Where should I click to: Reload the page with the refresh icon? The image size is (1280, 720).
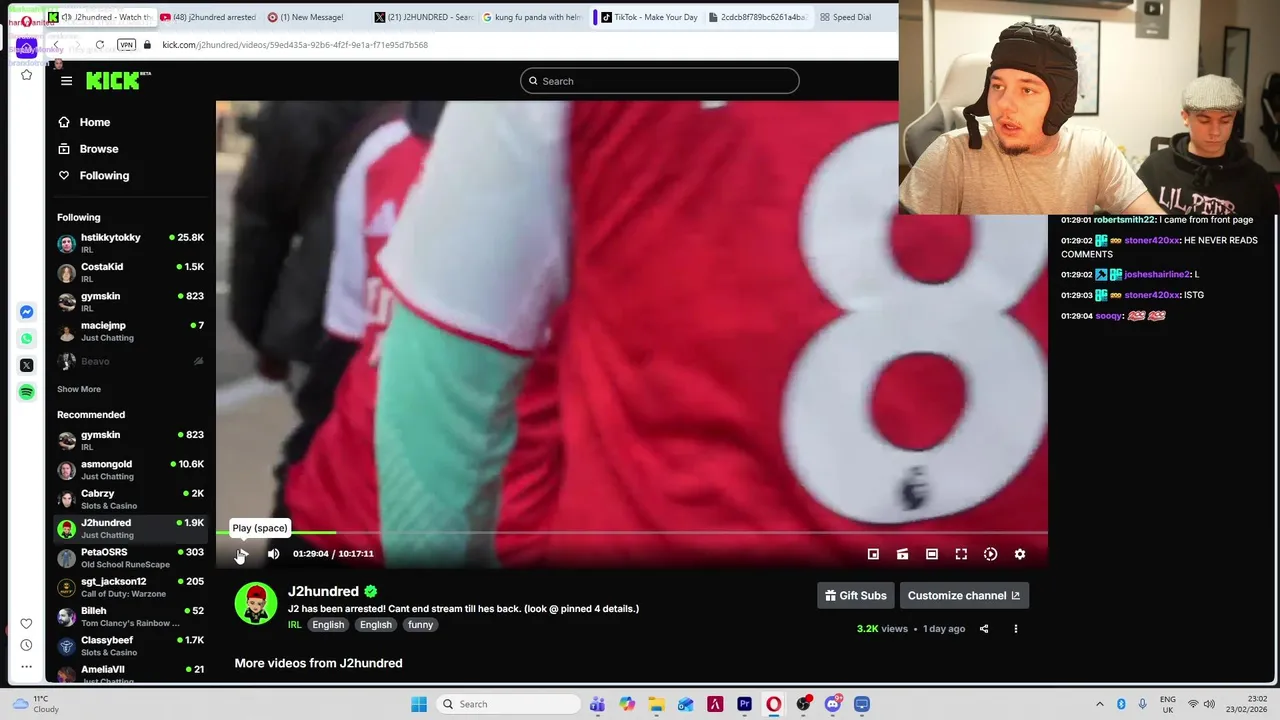100,45
